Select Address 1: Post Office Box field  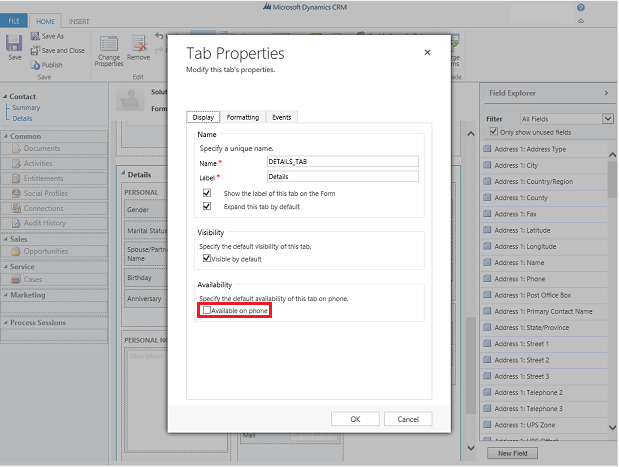[x=544, y=295]
